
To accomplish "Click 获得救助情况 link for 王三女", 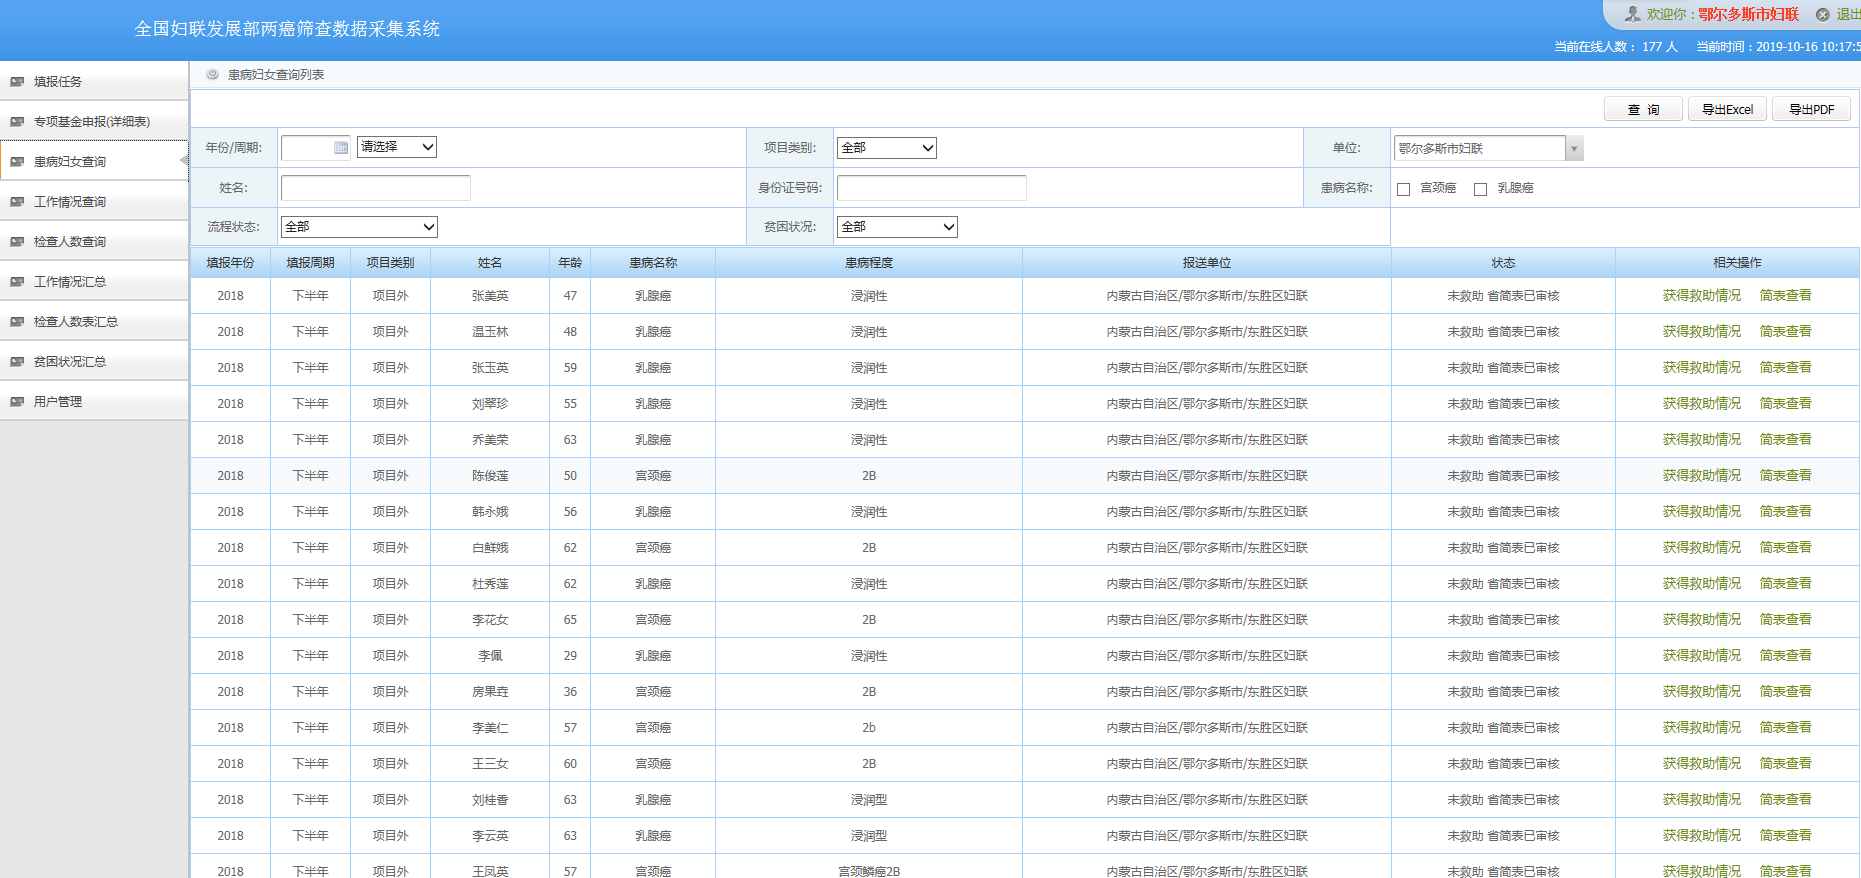I will 1702,764.
